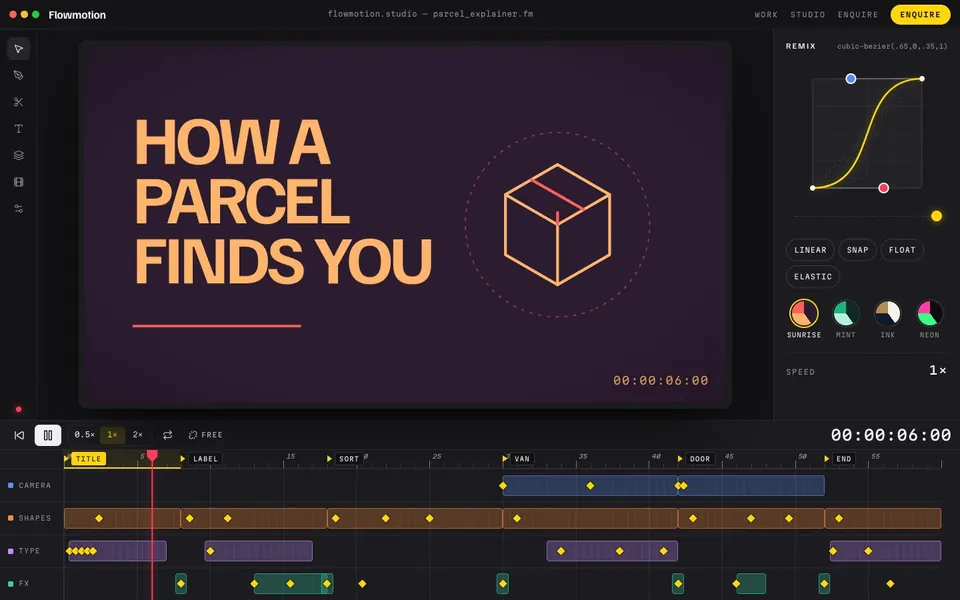Select the arrow selection tool

point(18,48)
